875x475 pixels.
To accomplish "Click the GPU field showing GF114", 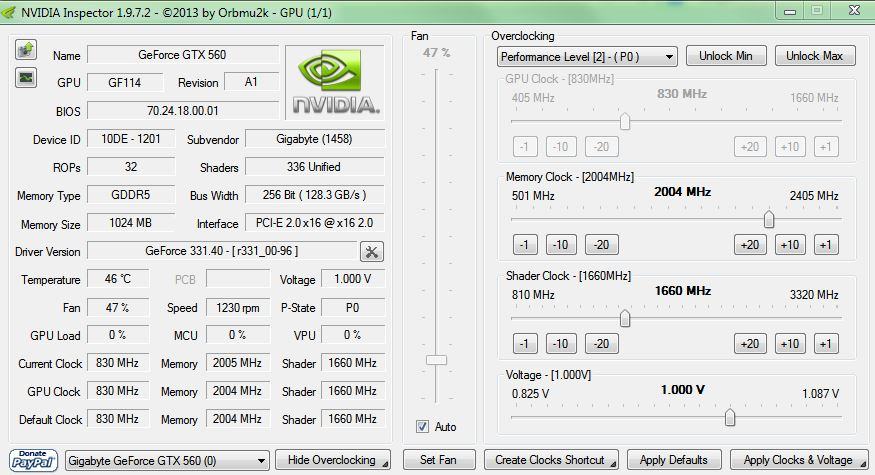I will click(x=125, y=83).
